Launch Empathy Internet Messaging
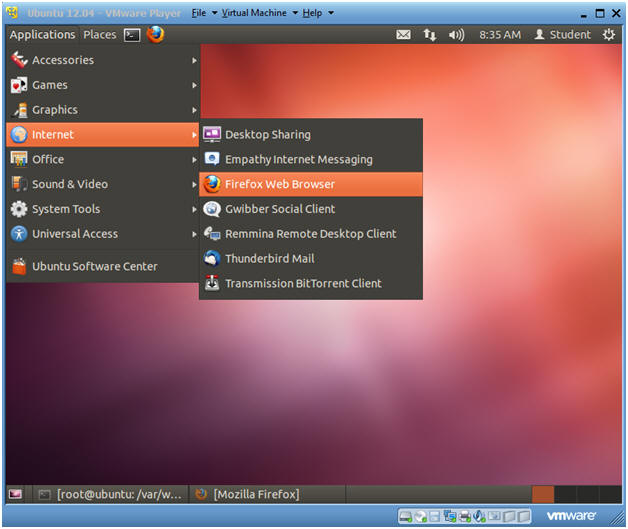 point(311,159)
